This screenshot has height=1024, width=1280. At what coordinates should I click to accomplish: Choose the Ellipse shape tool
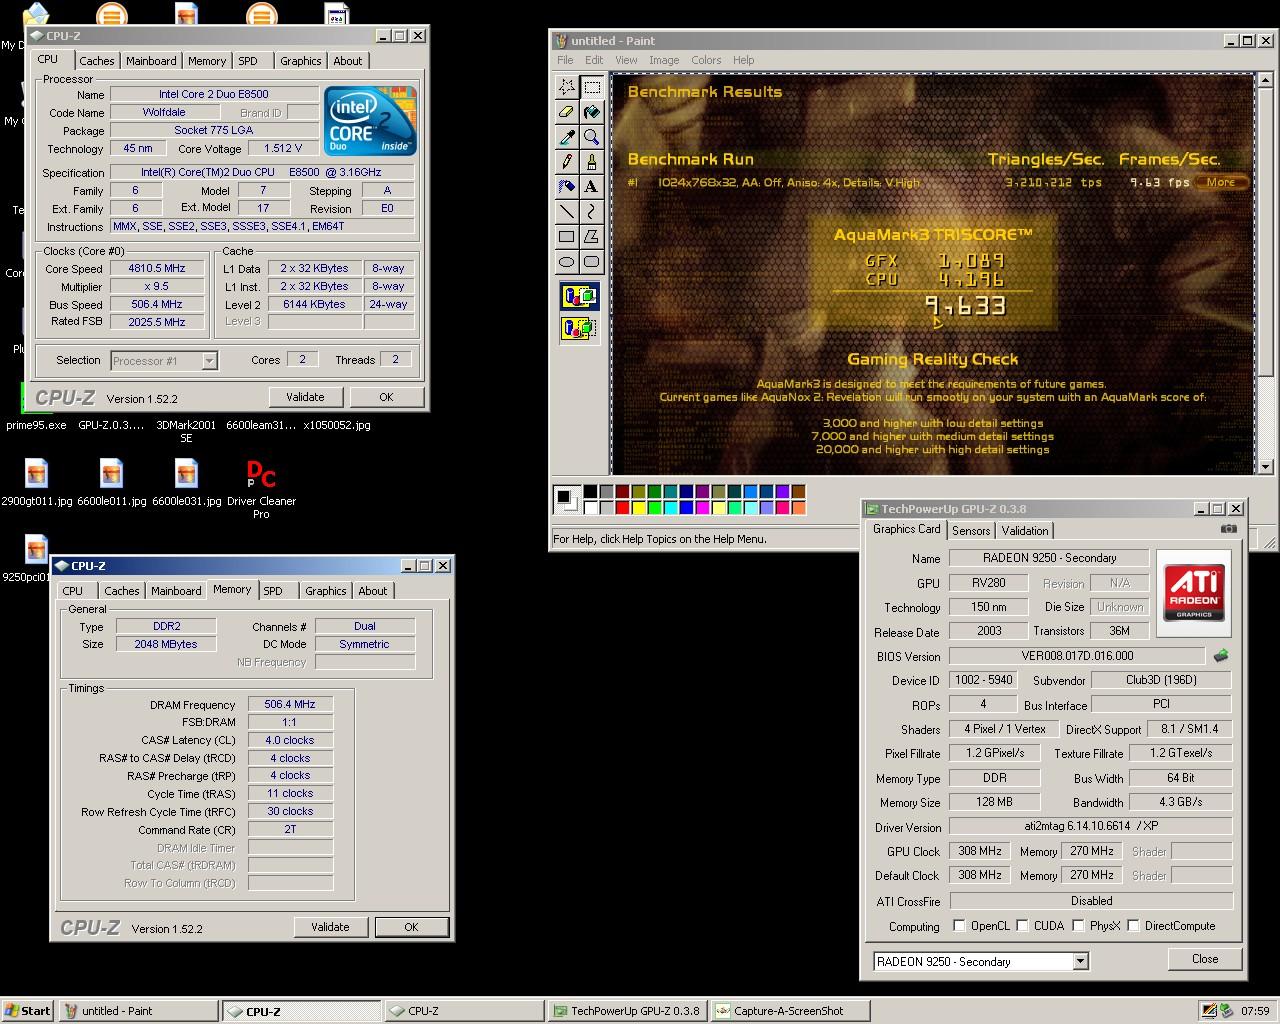click(567, 262)
